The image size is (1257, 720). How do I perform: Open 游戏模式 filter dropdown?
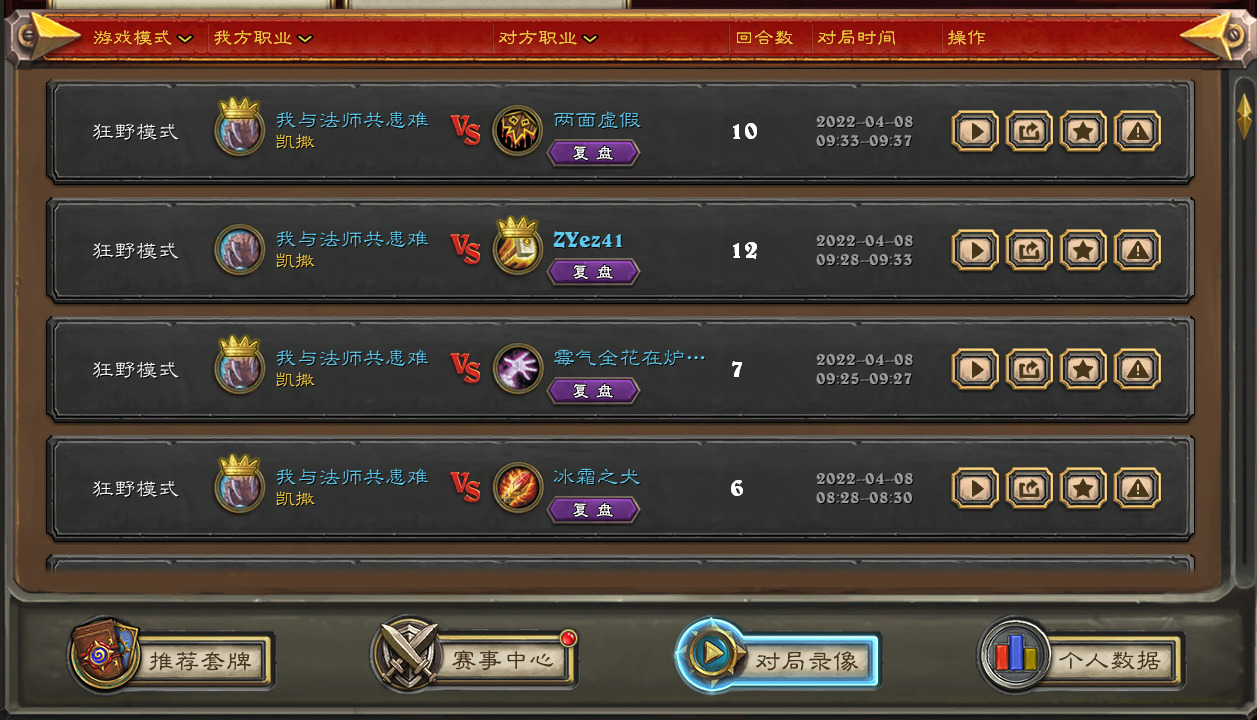tap(142, 38)
